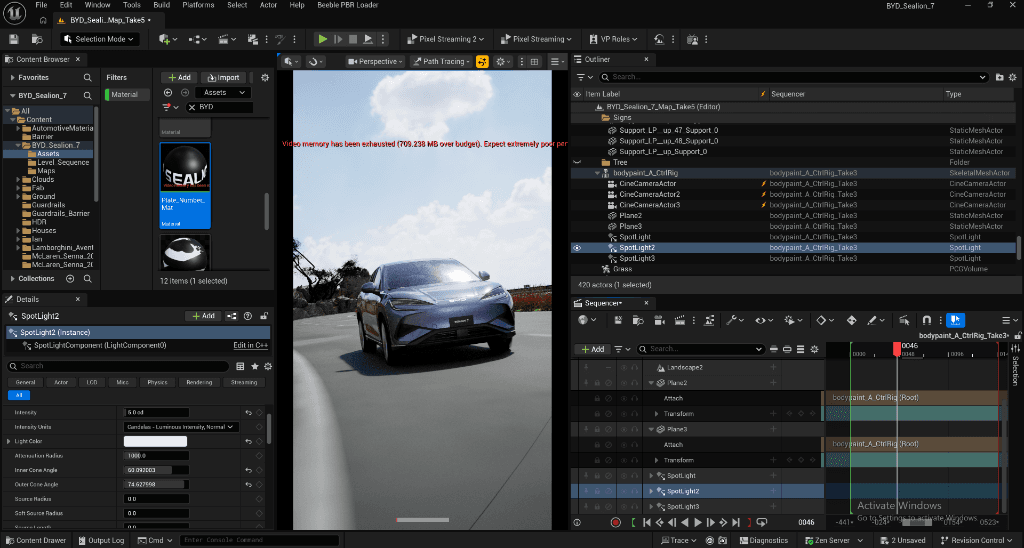
Task: Play the sequence forward in the Sequencer
Action: pyautogui.click(x=697, y=523)
